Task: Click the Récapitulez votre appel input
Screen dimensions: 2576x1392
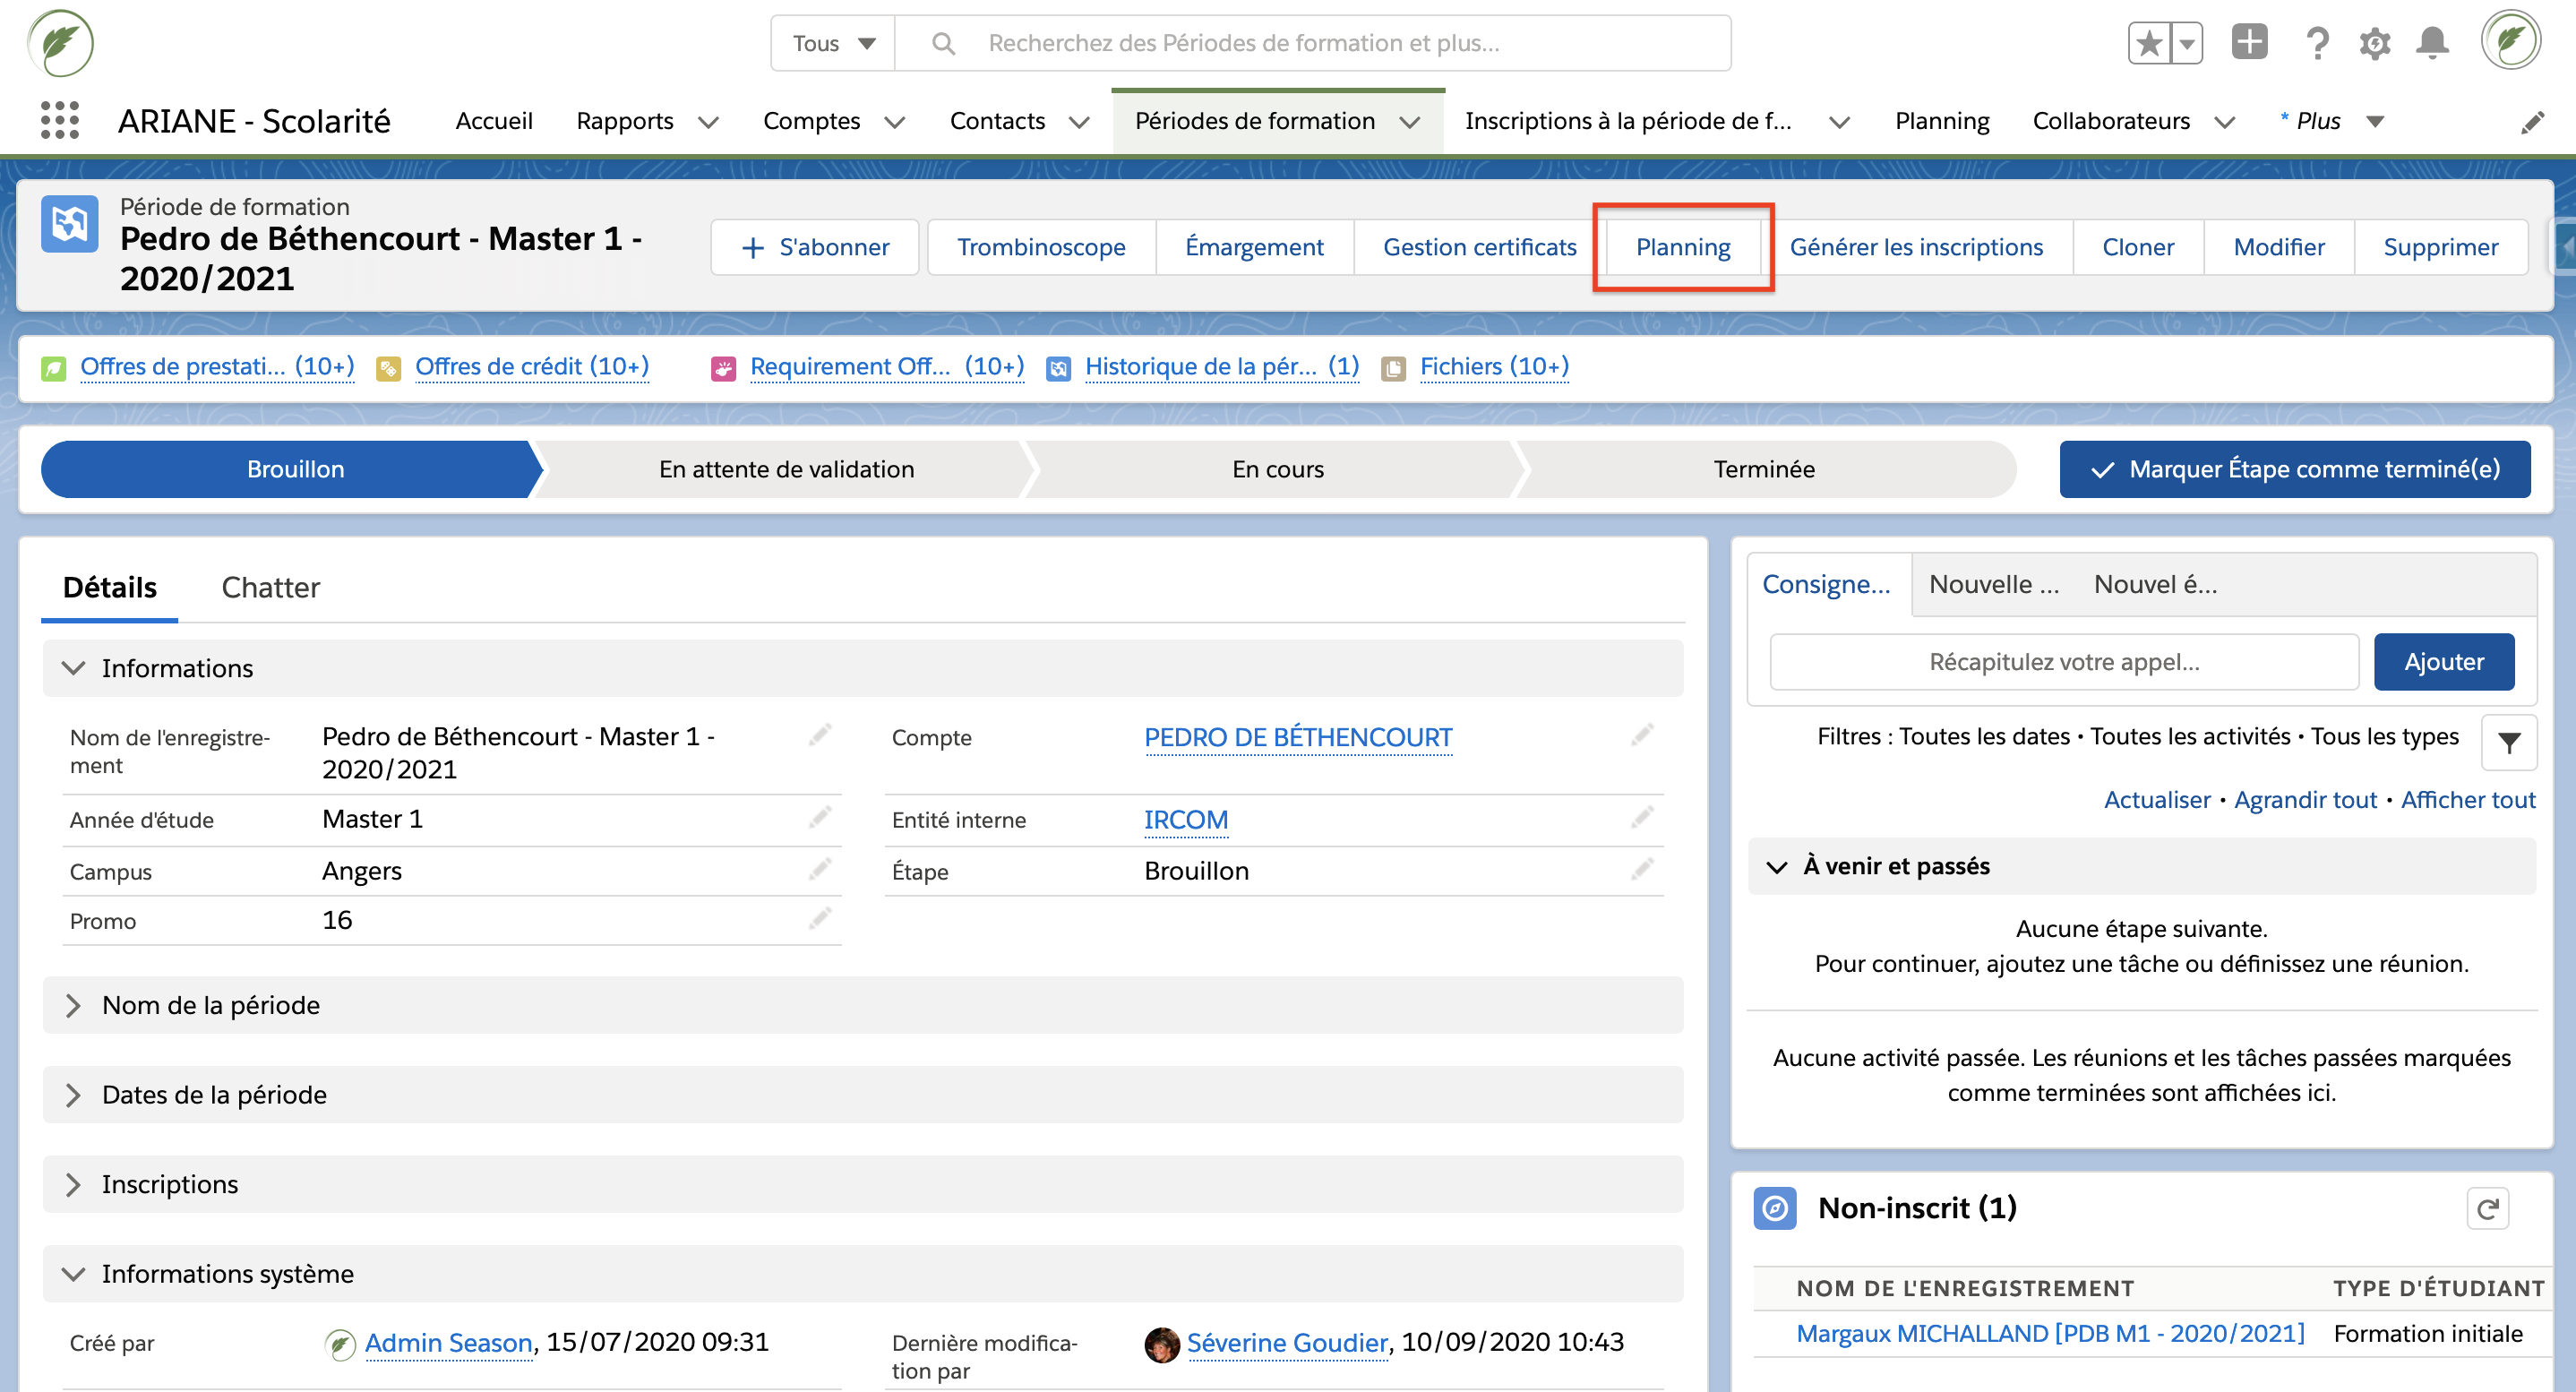Action: (x=2063, y=662)
